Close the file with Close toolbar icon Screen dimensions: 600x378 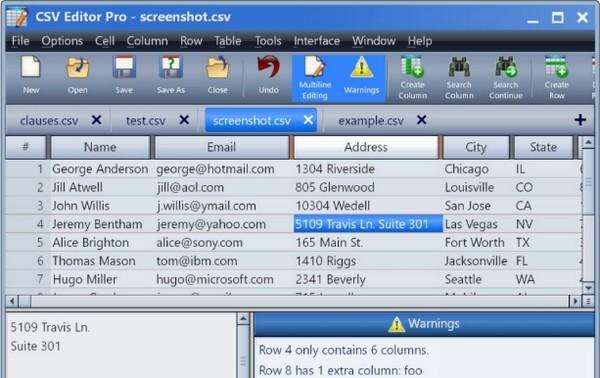(x=218, y=76)
